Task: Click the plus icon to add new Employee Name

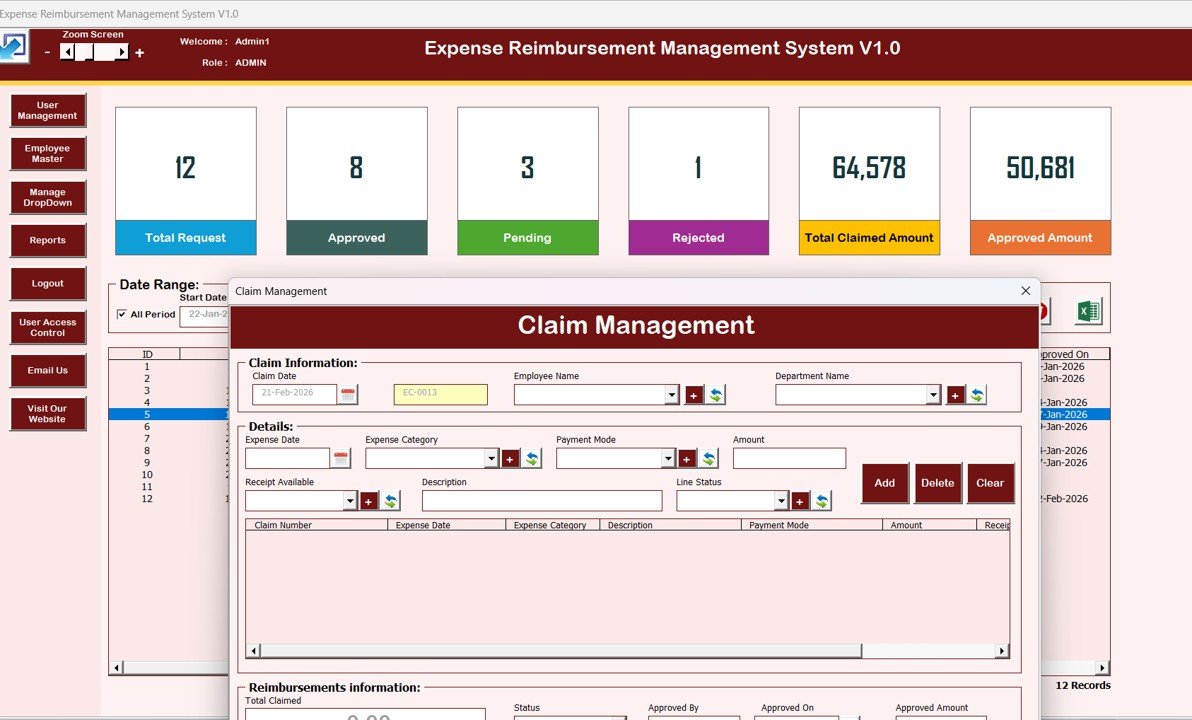Action: [x=694, y=394]
